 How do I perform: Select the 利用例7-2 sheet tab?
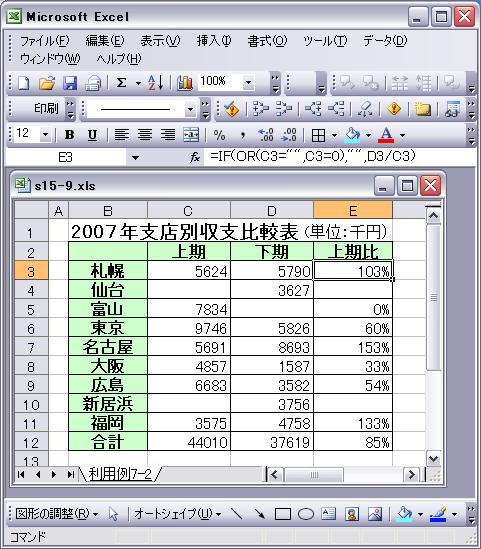120,474
